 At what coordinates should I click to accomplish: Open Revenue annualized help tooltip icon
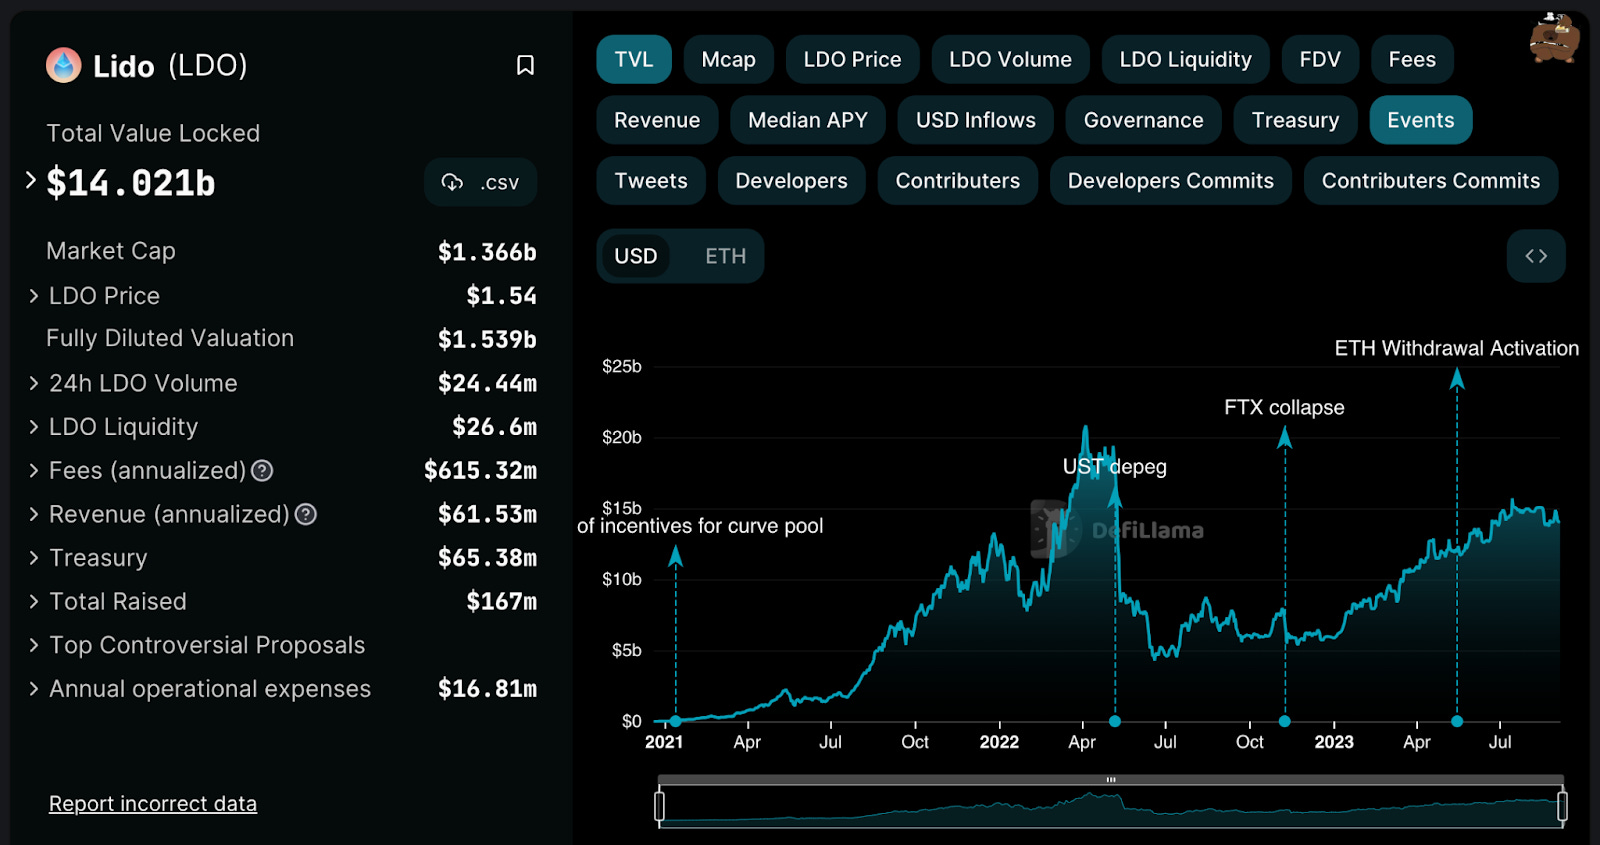(x=306, y=514)
